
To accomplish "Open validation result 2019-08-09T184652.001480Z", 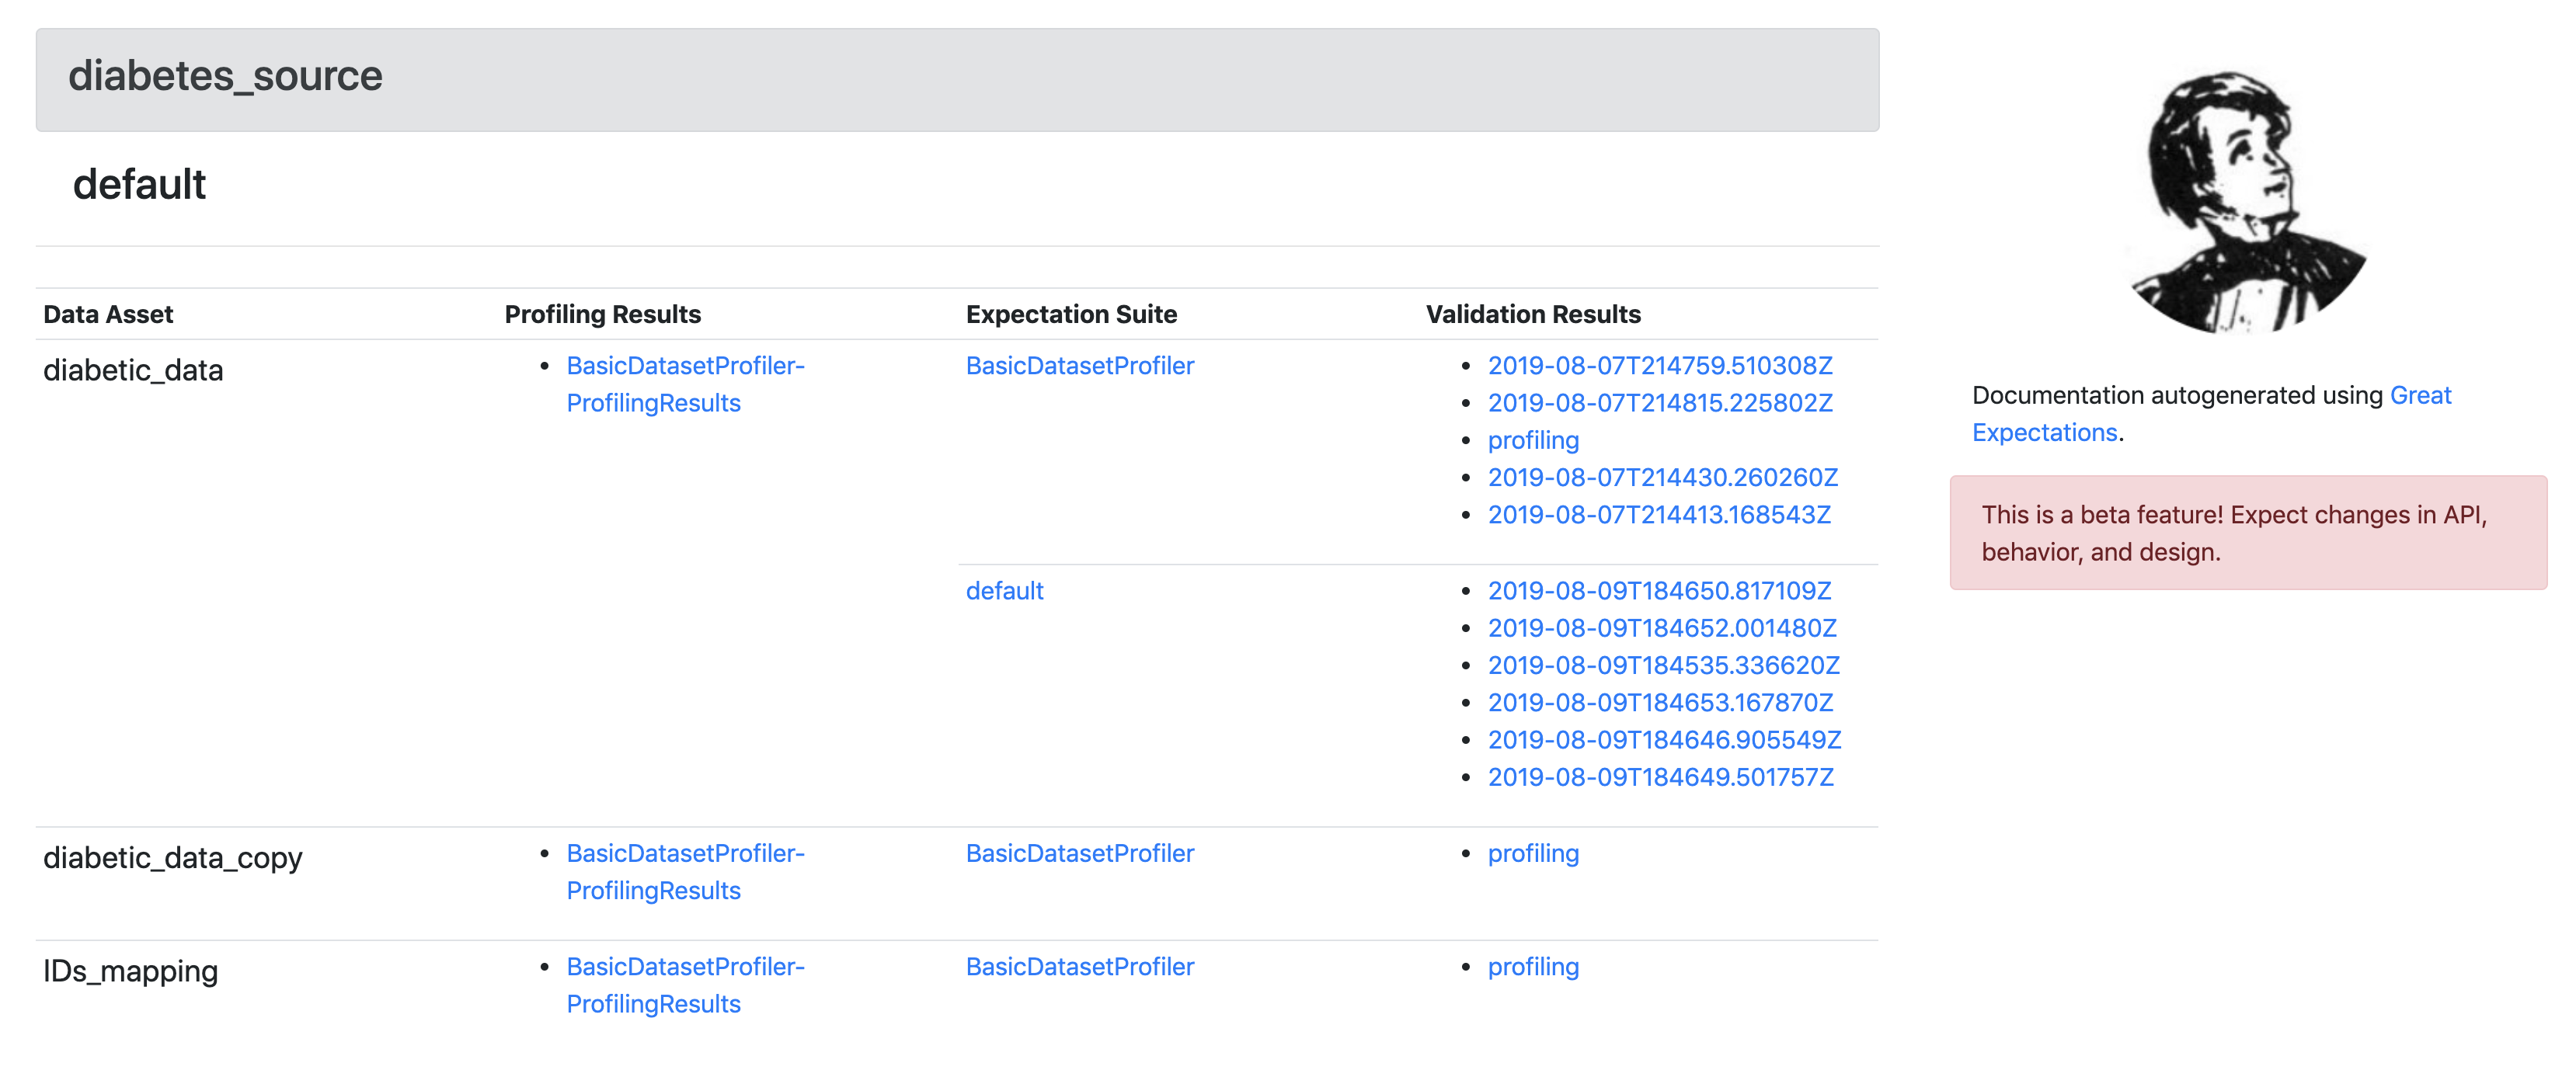I will tap(1661, 628).
